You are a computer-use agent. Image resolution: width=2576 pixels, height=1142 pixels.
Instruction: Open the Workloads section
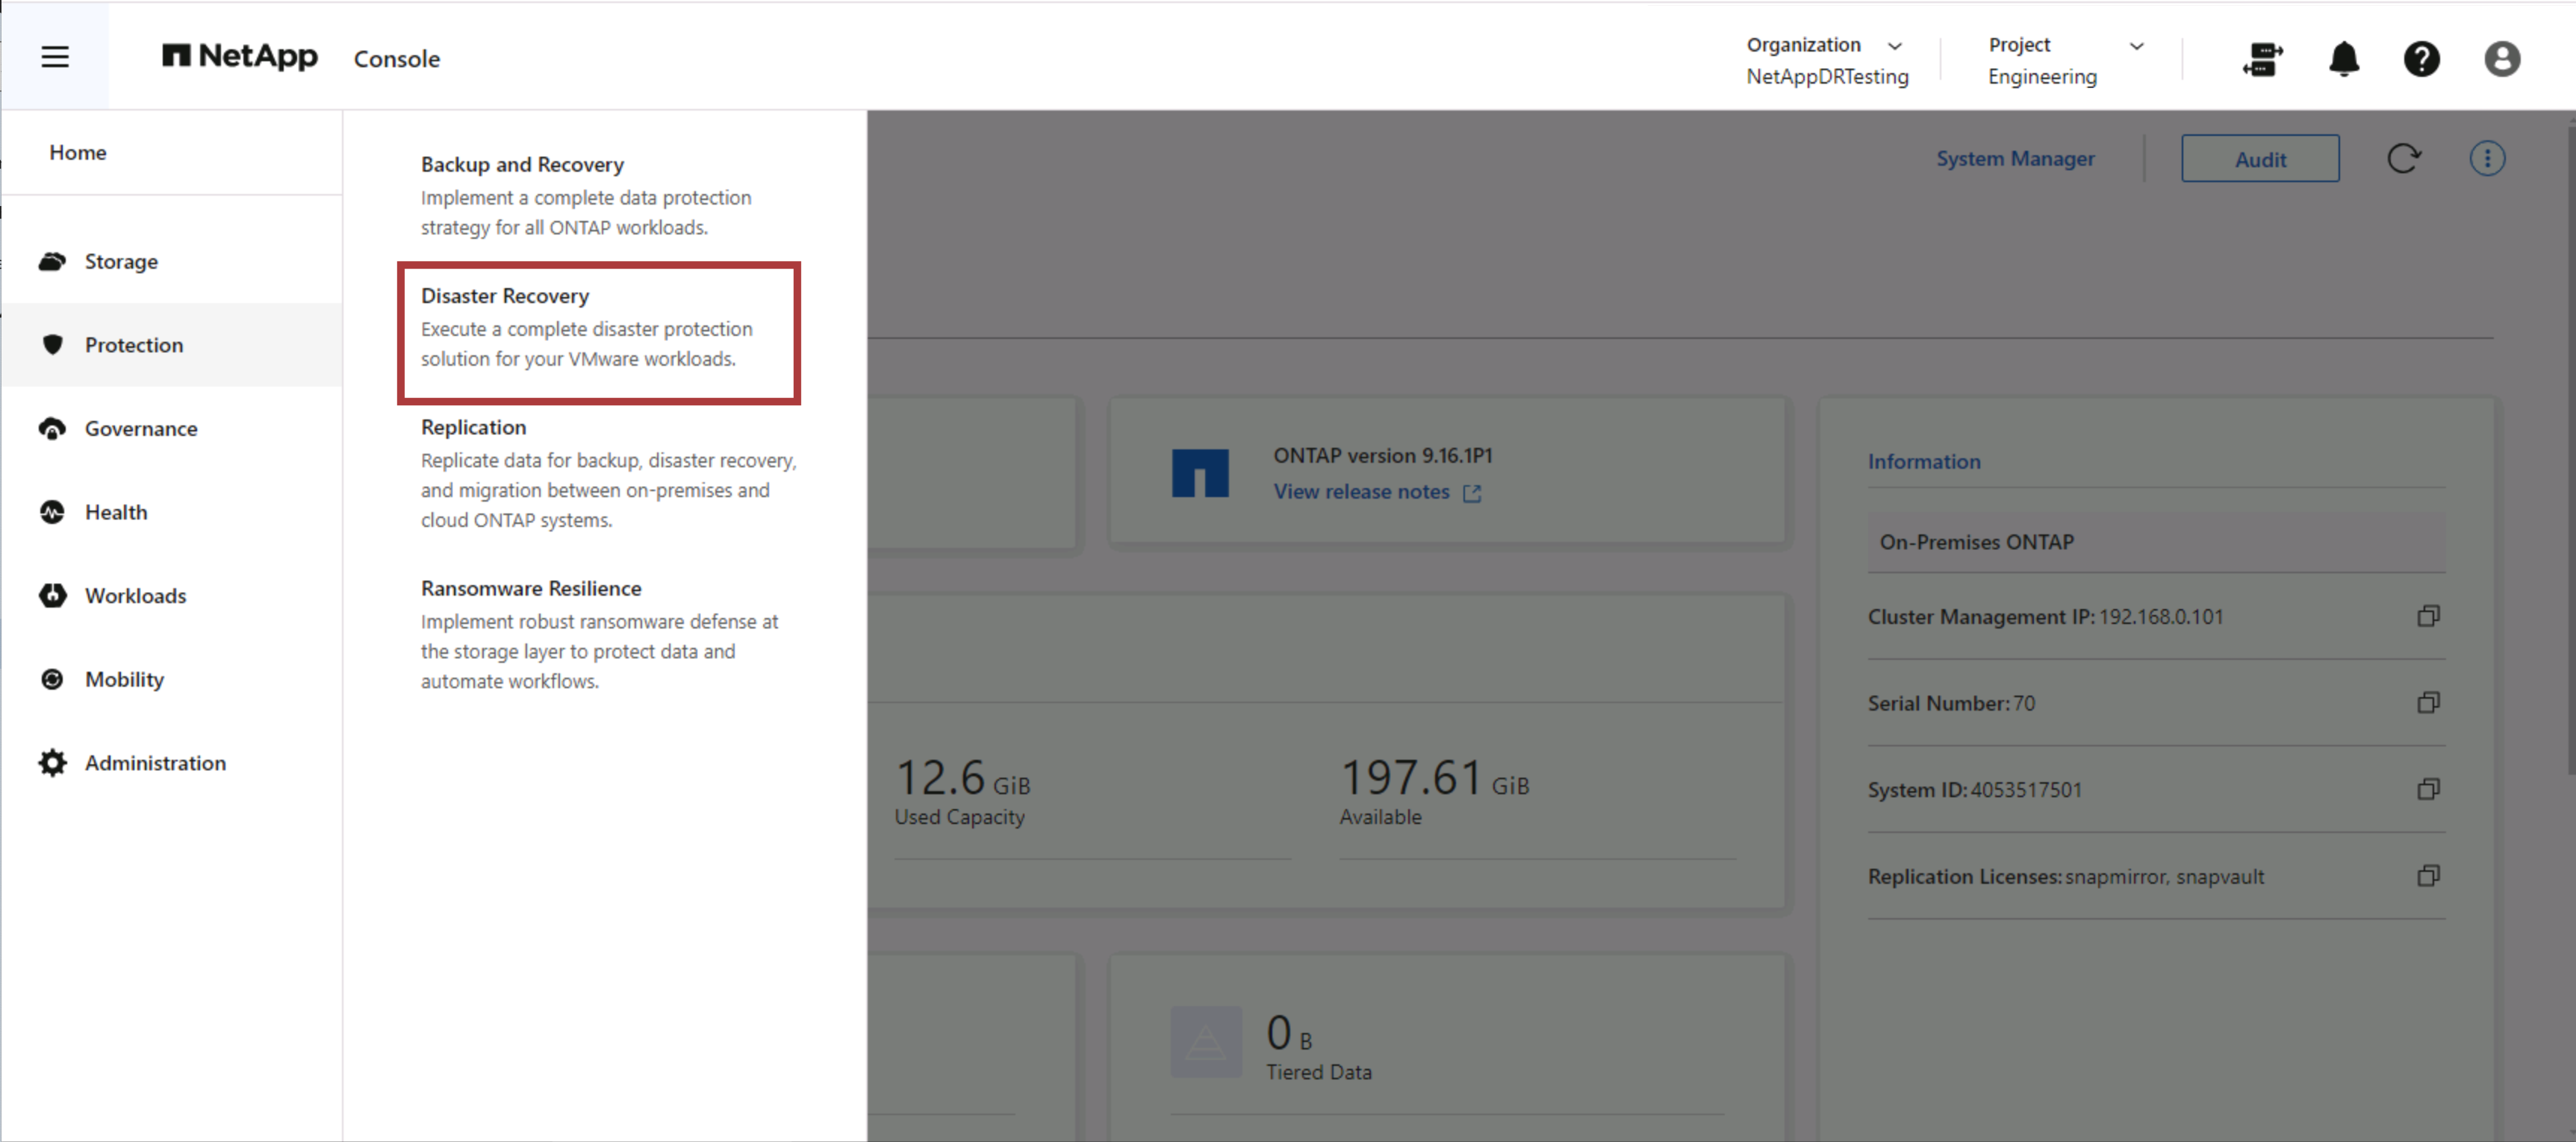(135, 595)
